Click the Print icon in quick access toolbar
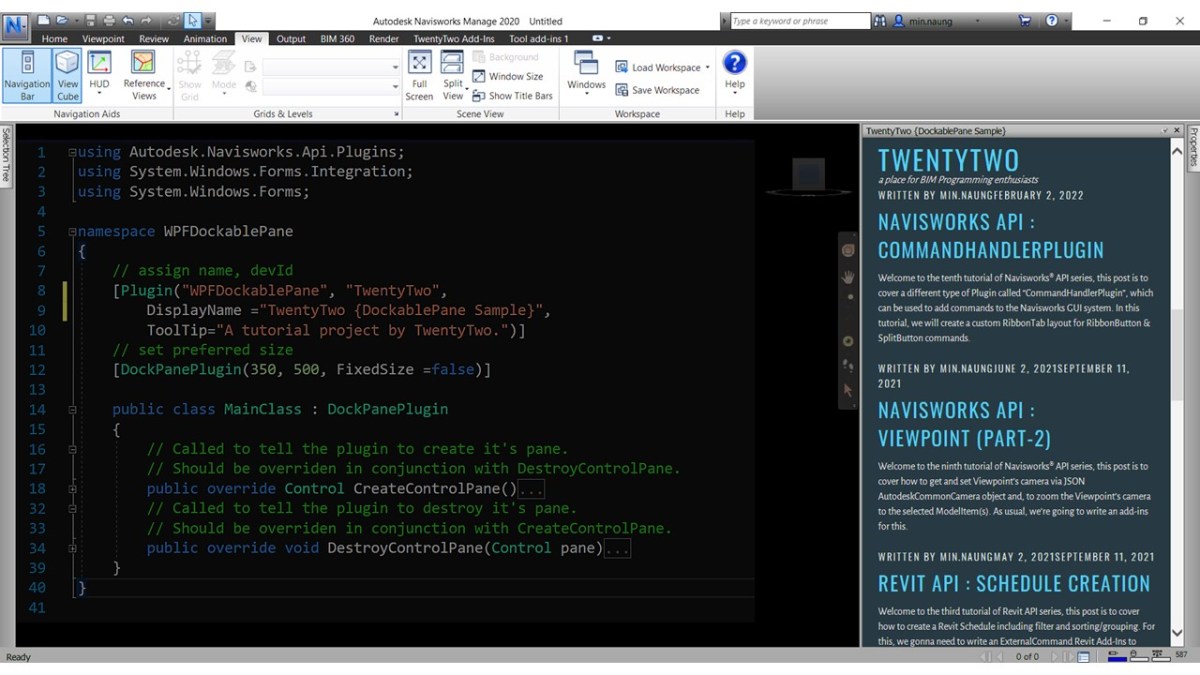 point(109,20)
